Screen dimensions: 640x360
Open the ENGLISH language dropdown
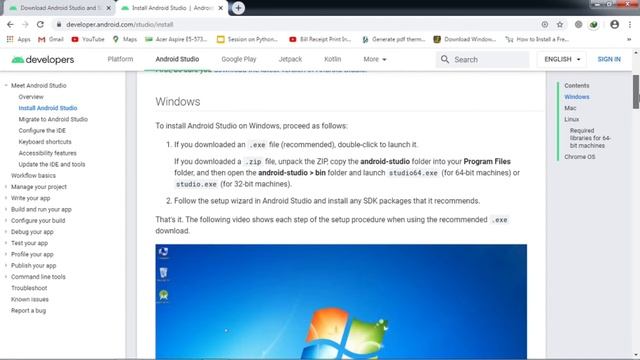[562, 59]
